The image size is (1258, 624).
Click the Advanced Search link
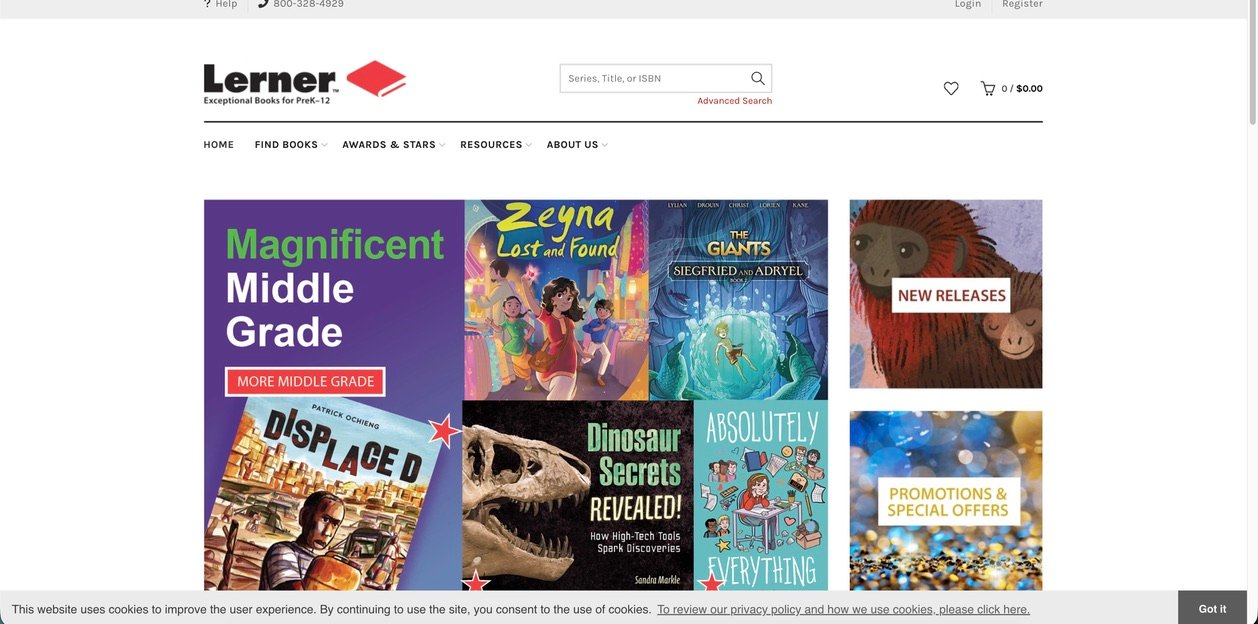(735, 101)
